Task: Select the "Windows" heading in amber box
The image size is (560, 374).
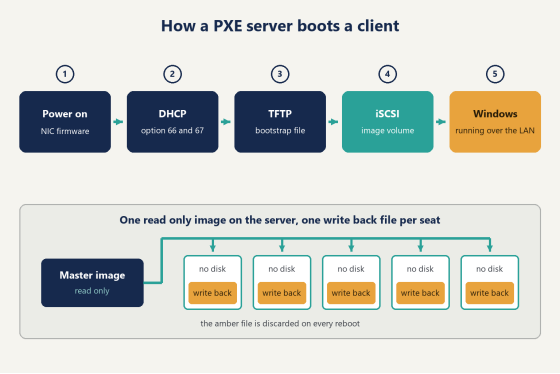Action: coord(495,114)
